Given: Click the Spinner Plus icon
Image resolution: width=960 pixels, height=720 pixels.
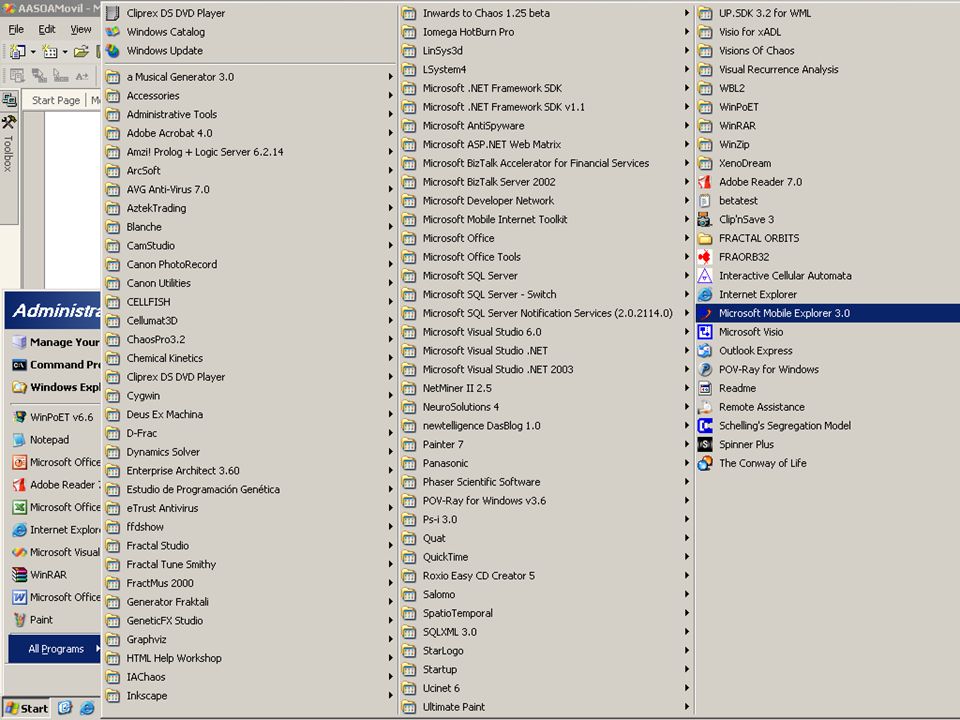Looking at the screenshot, I should click(x=705, y=444).
